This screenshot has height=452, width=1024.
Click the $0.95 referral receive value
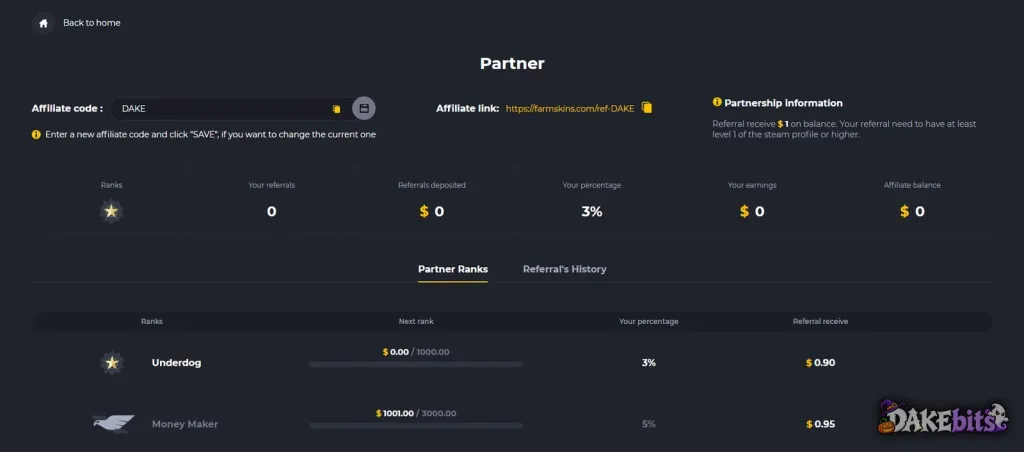(820, 424)
